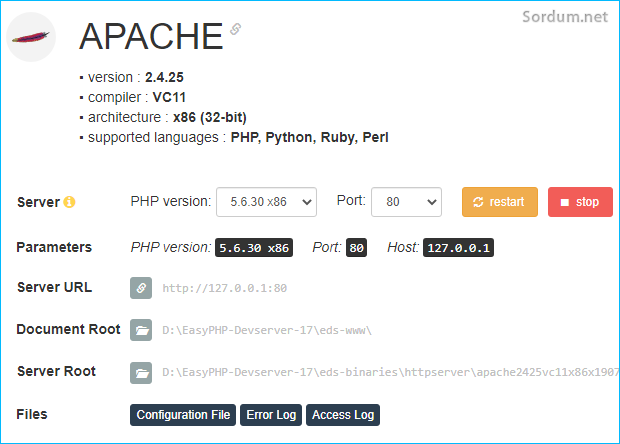
Task: Expand the Port 80 dropdown
Action: pos(406,202)
